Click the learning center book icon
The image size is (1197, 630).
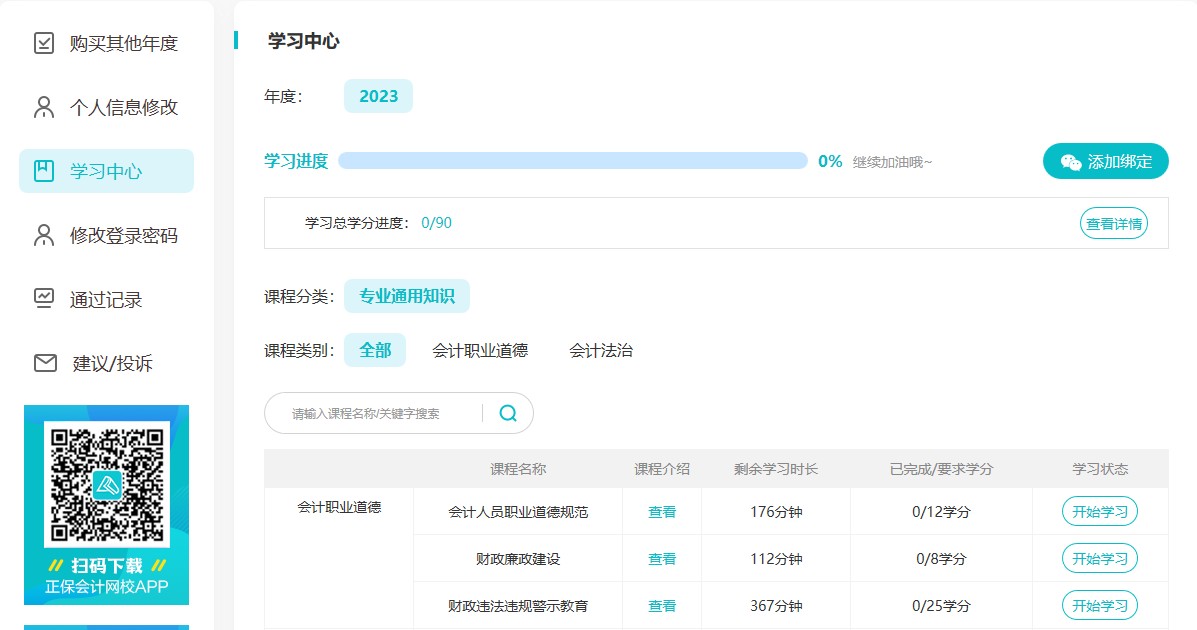coord(44,171)
